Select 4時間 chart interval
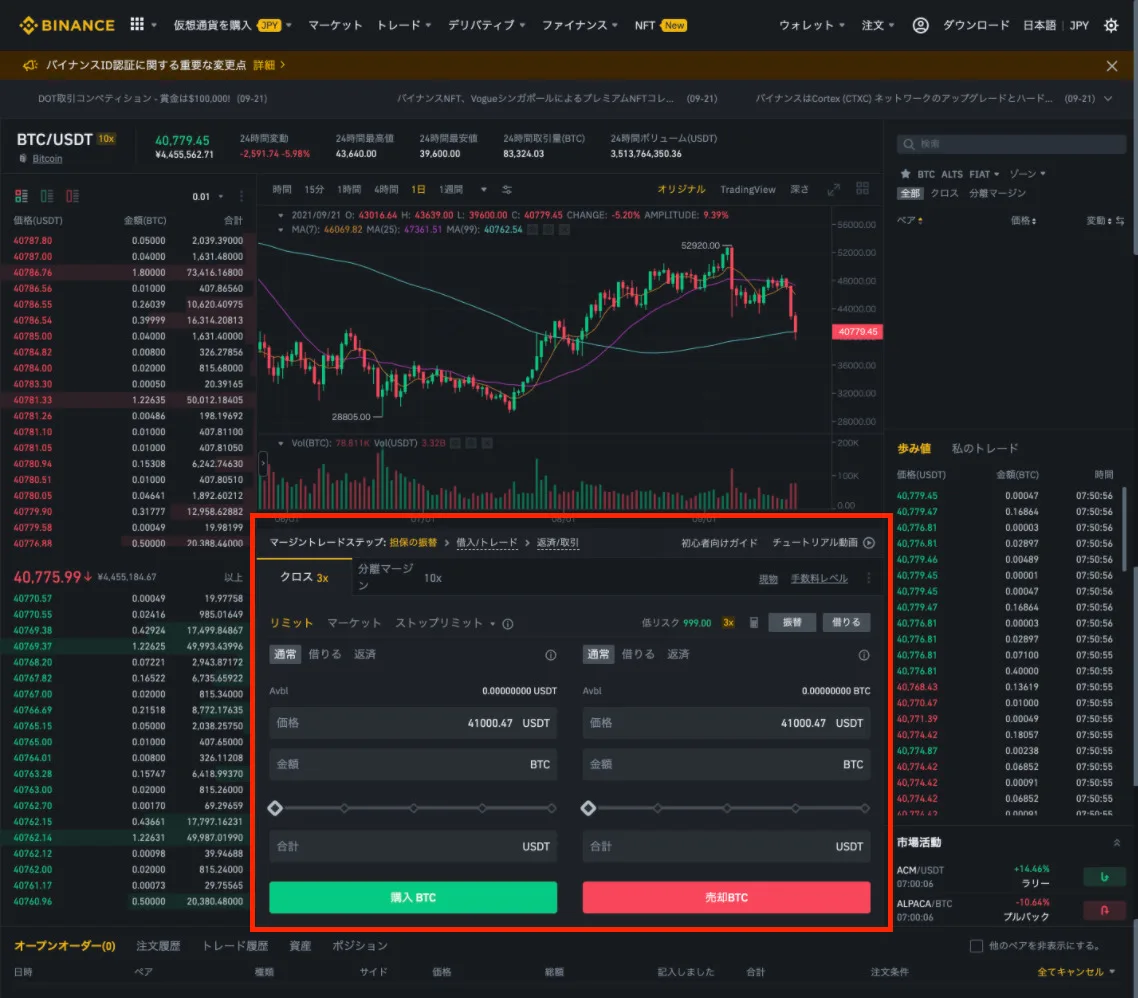 click(385, 189)
